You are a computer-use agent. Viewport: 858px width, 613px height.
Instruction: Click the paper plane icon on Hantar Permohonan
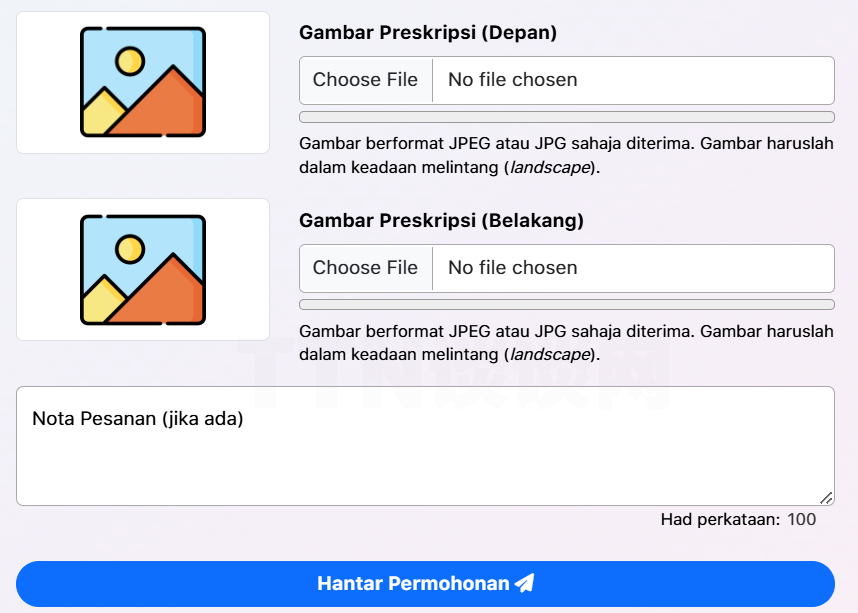pyautogui.click(x=524, y=583)
